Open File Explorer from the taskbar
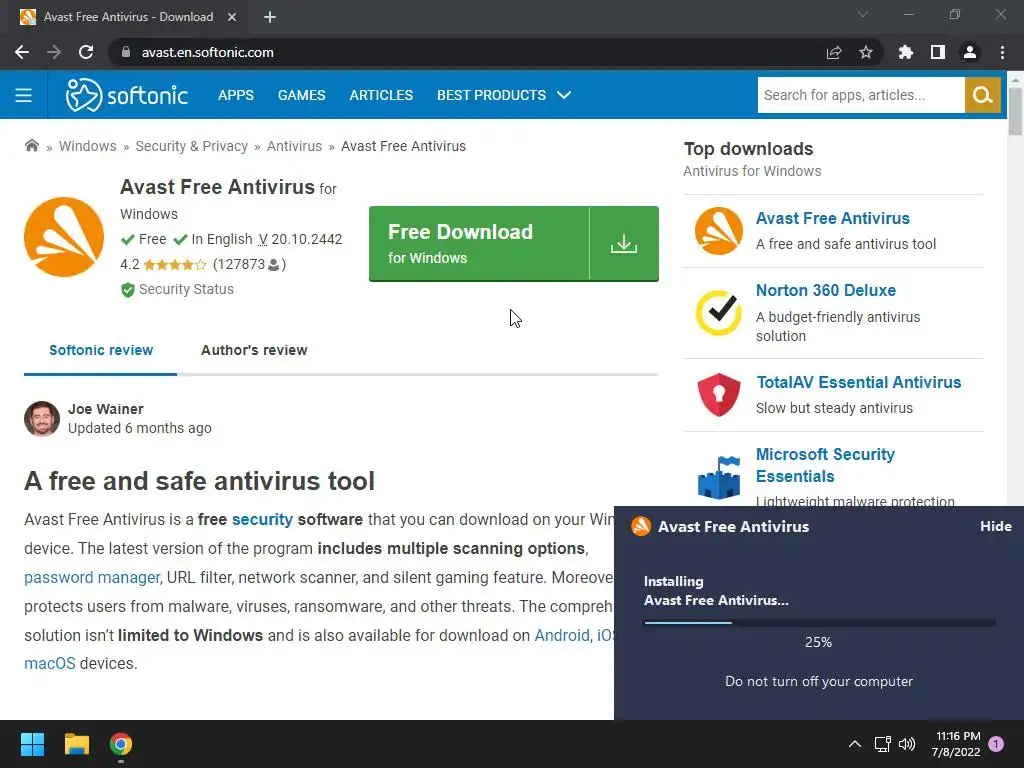 (x=76, y=744)
